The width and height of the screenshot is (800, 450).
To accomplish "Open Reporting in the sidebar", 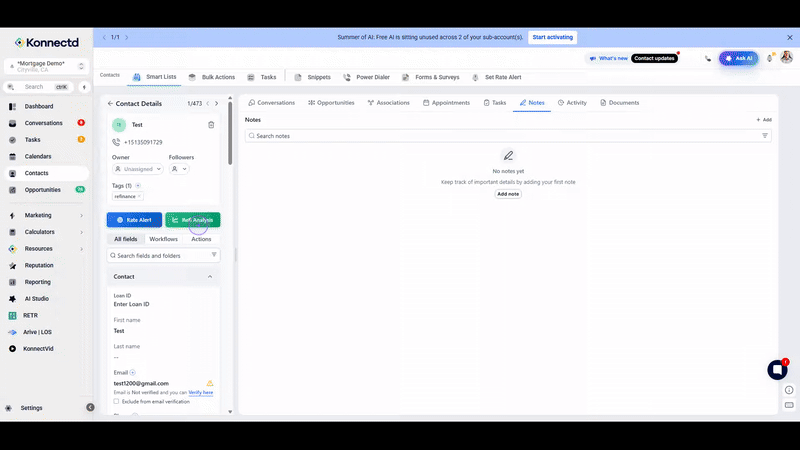I will point(37,282).
